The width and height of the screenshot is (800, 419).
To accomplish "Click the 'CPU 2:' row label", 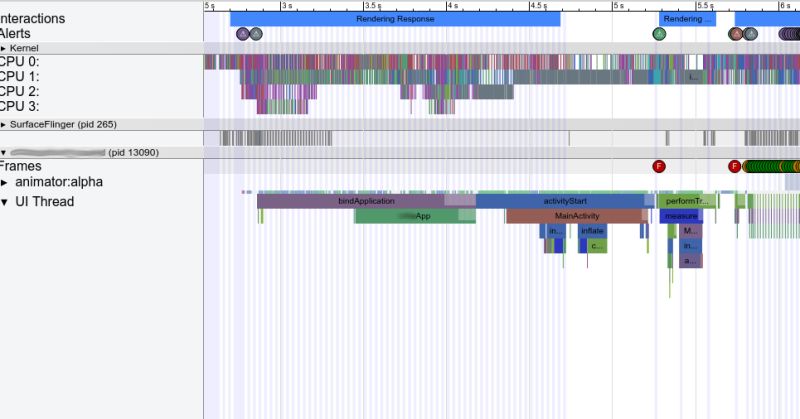I will pos(19,91).
